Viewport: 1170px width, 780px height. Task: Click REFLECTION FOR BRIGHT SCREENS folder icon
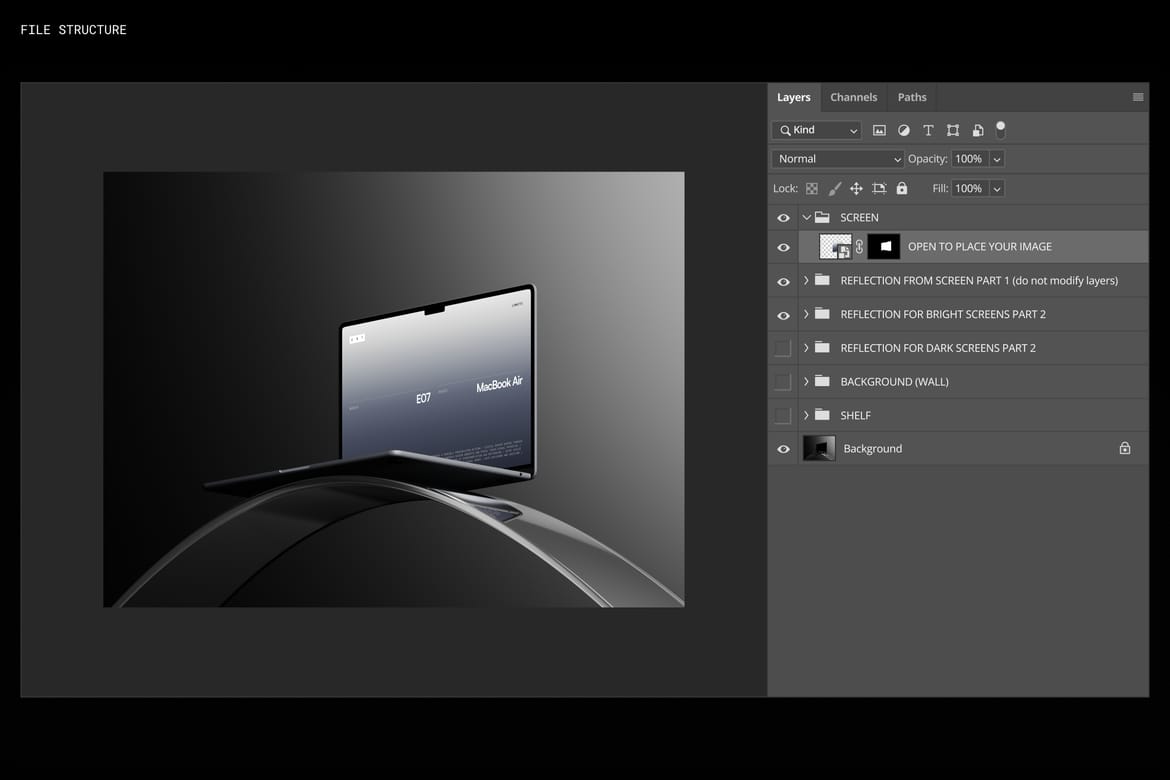click(822, 314)
